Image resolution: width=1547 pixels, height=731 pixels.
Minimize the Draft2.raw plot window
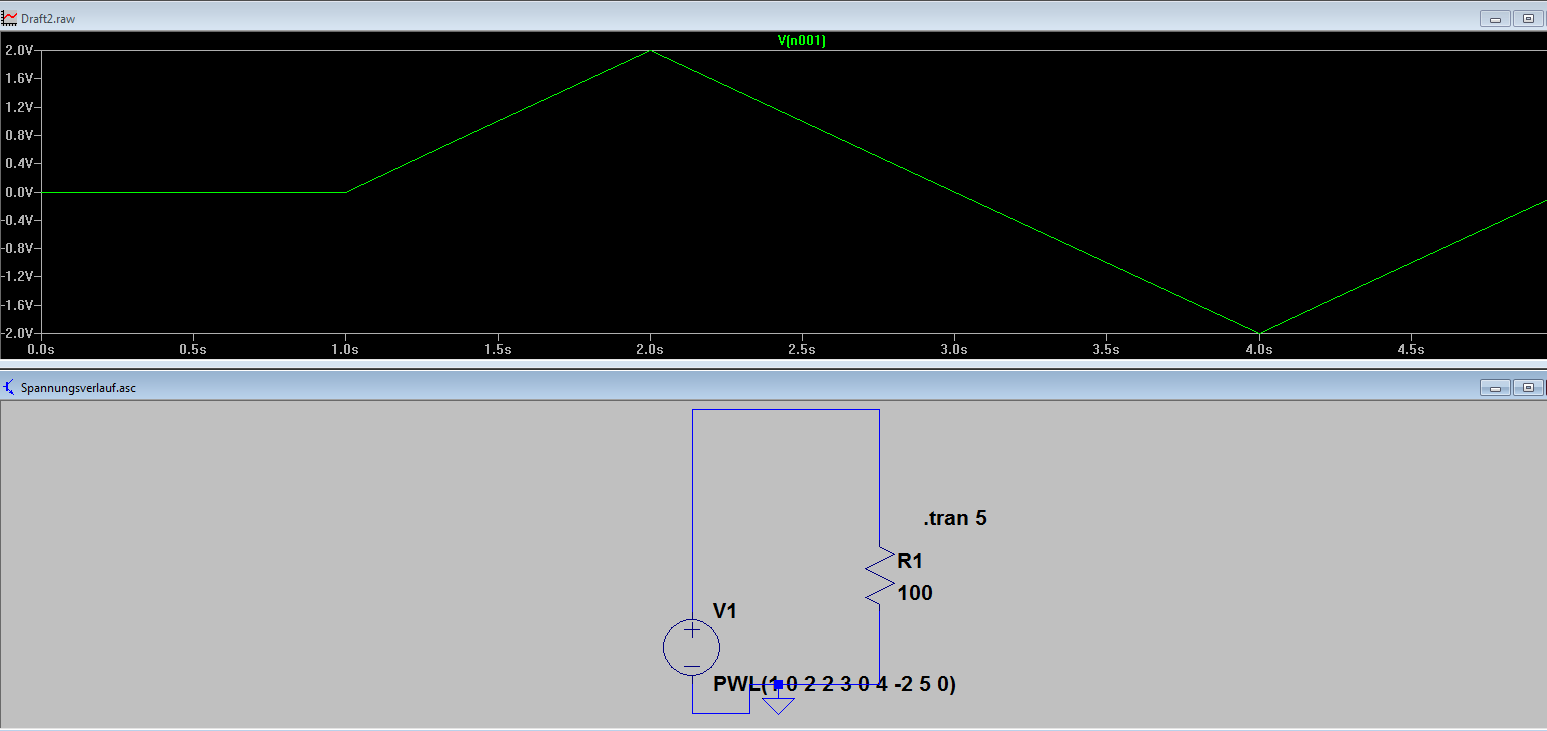coord(1496,18)
